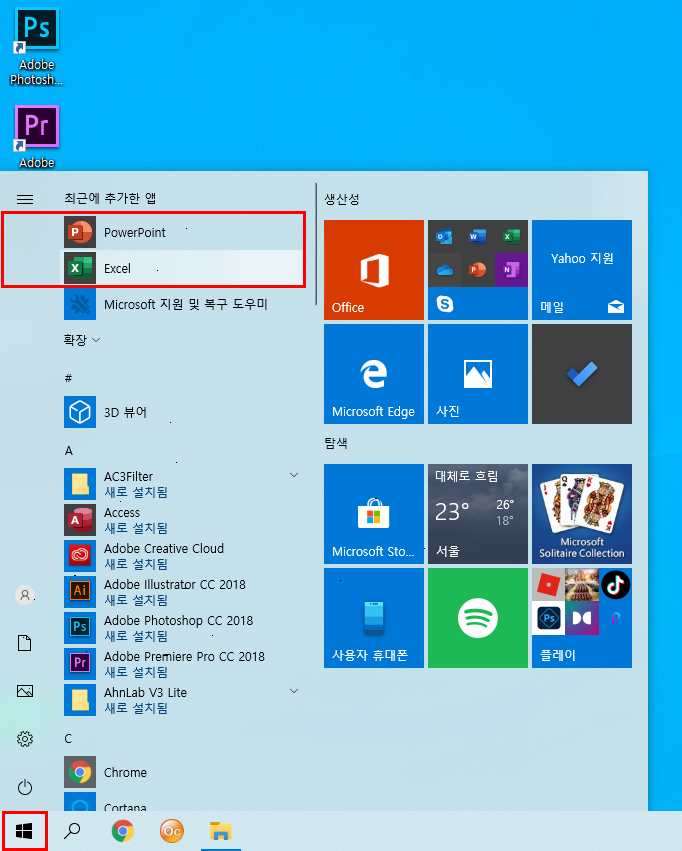682x851 pixels.
Task: Open Documents from the Start sidebar
Action: click(25, 643)
